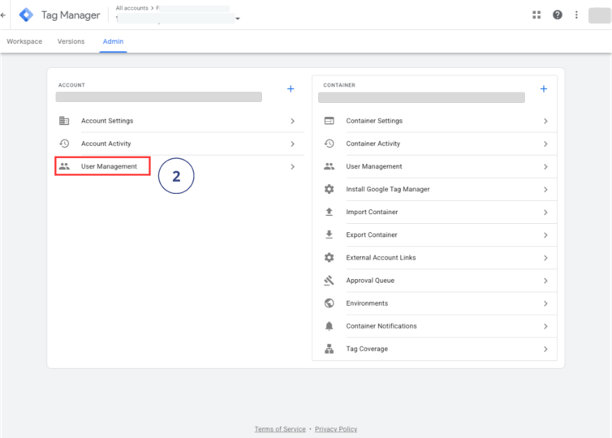
Task: Expand Account Settings chevron
Action: point(292,121)
